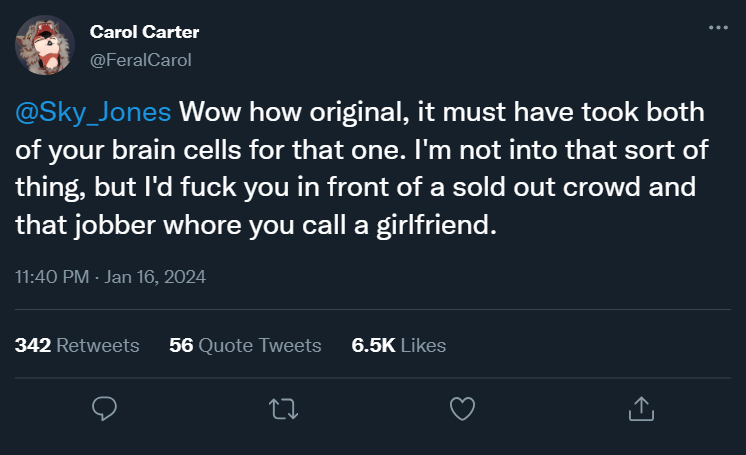Retweet using the arrows icon
This screenshot has width=746, height=455.
[282, 408]
